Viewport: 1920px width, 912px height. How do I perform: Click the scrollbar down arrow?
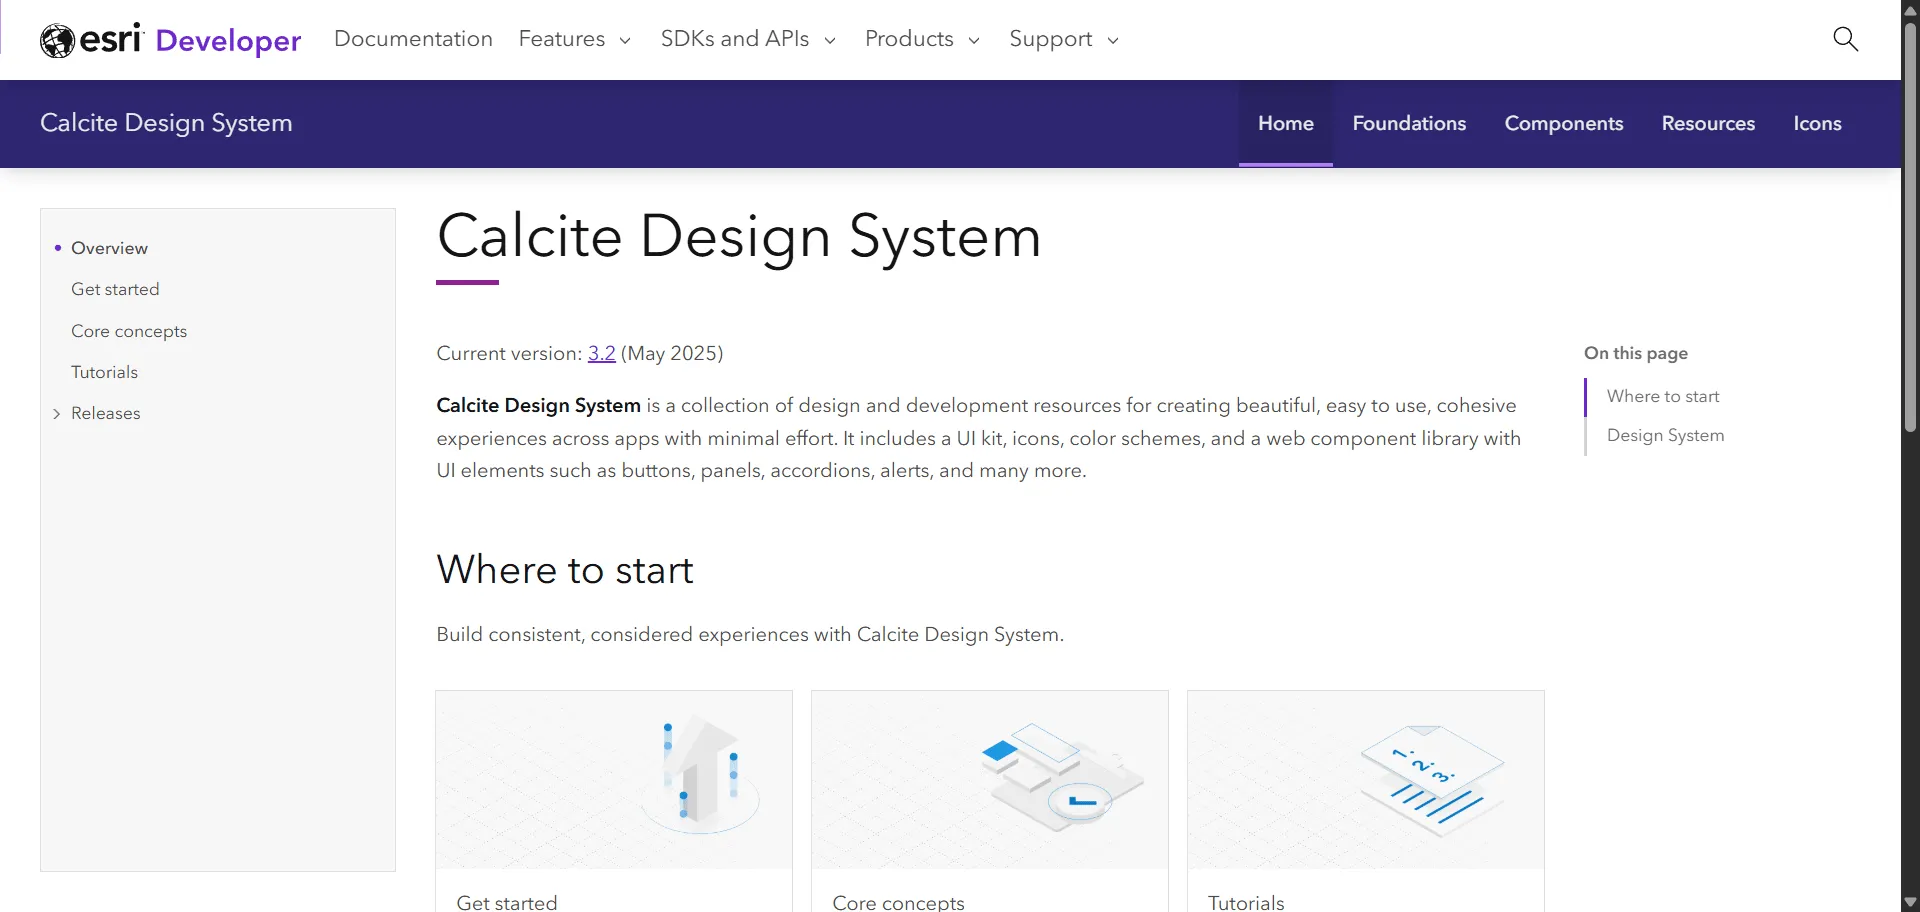[1910, 903]
